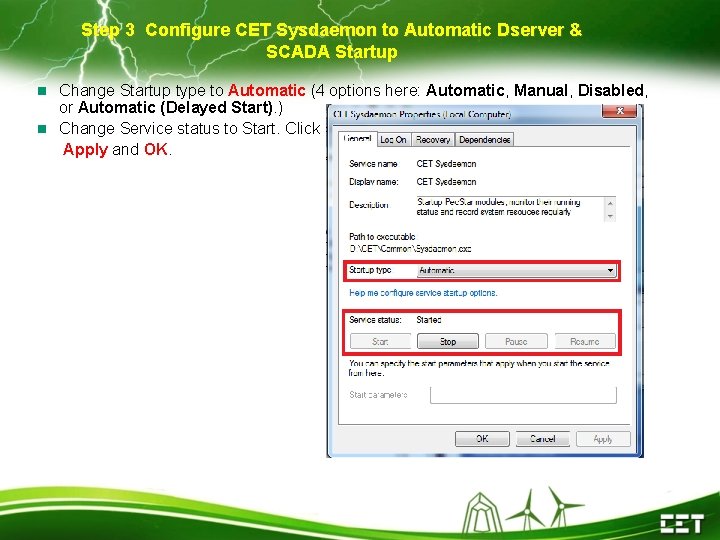
Task: Stop the CET Sysdaemon service
Action: click(448, 342)
